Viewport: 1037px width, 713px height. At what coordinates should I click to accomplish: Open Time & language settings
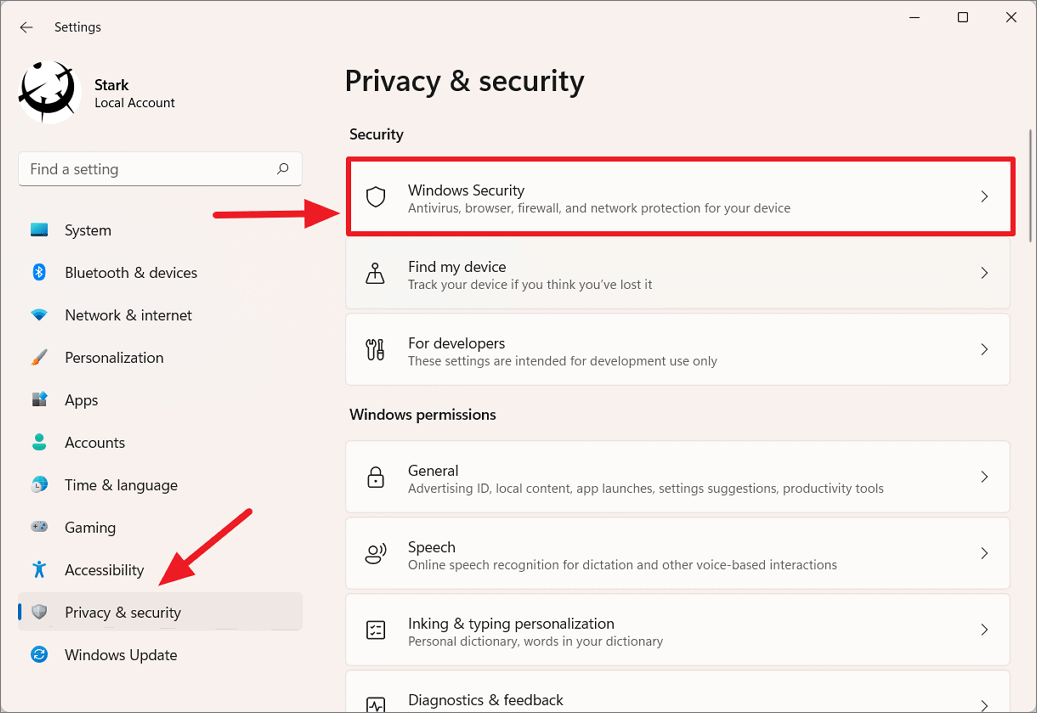[x=39, y=485]
